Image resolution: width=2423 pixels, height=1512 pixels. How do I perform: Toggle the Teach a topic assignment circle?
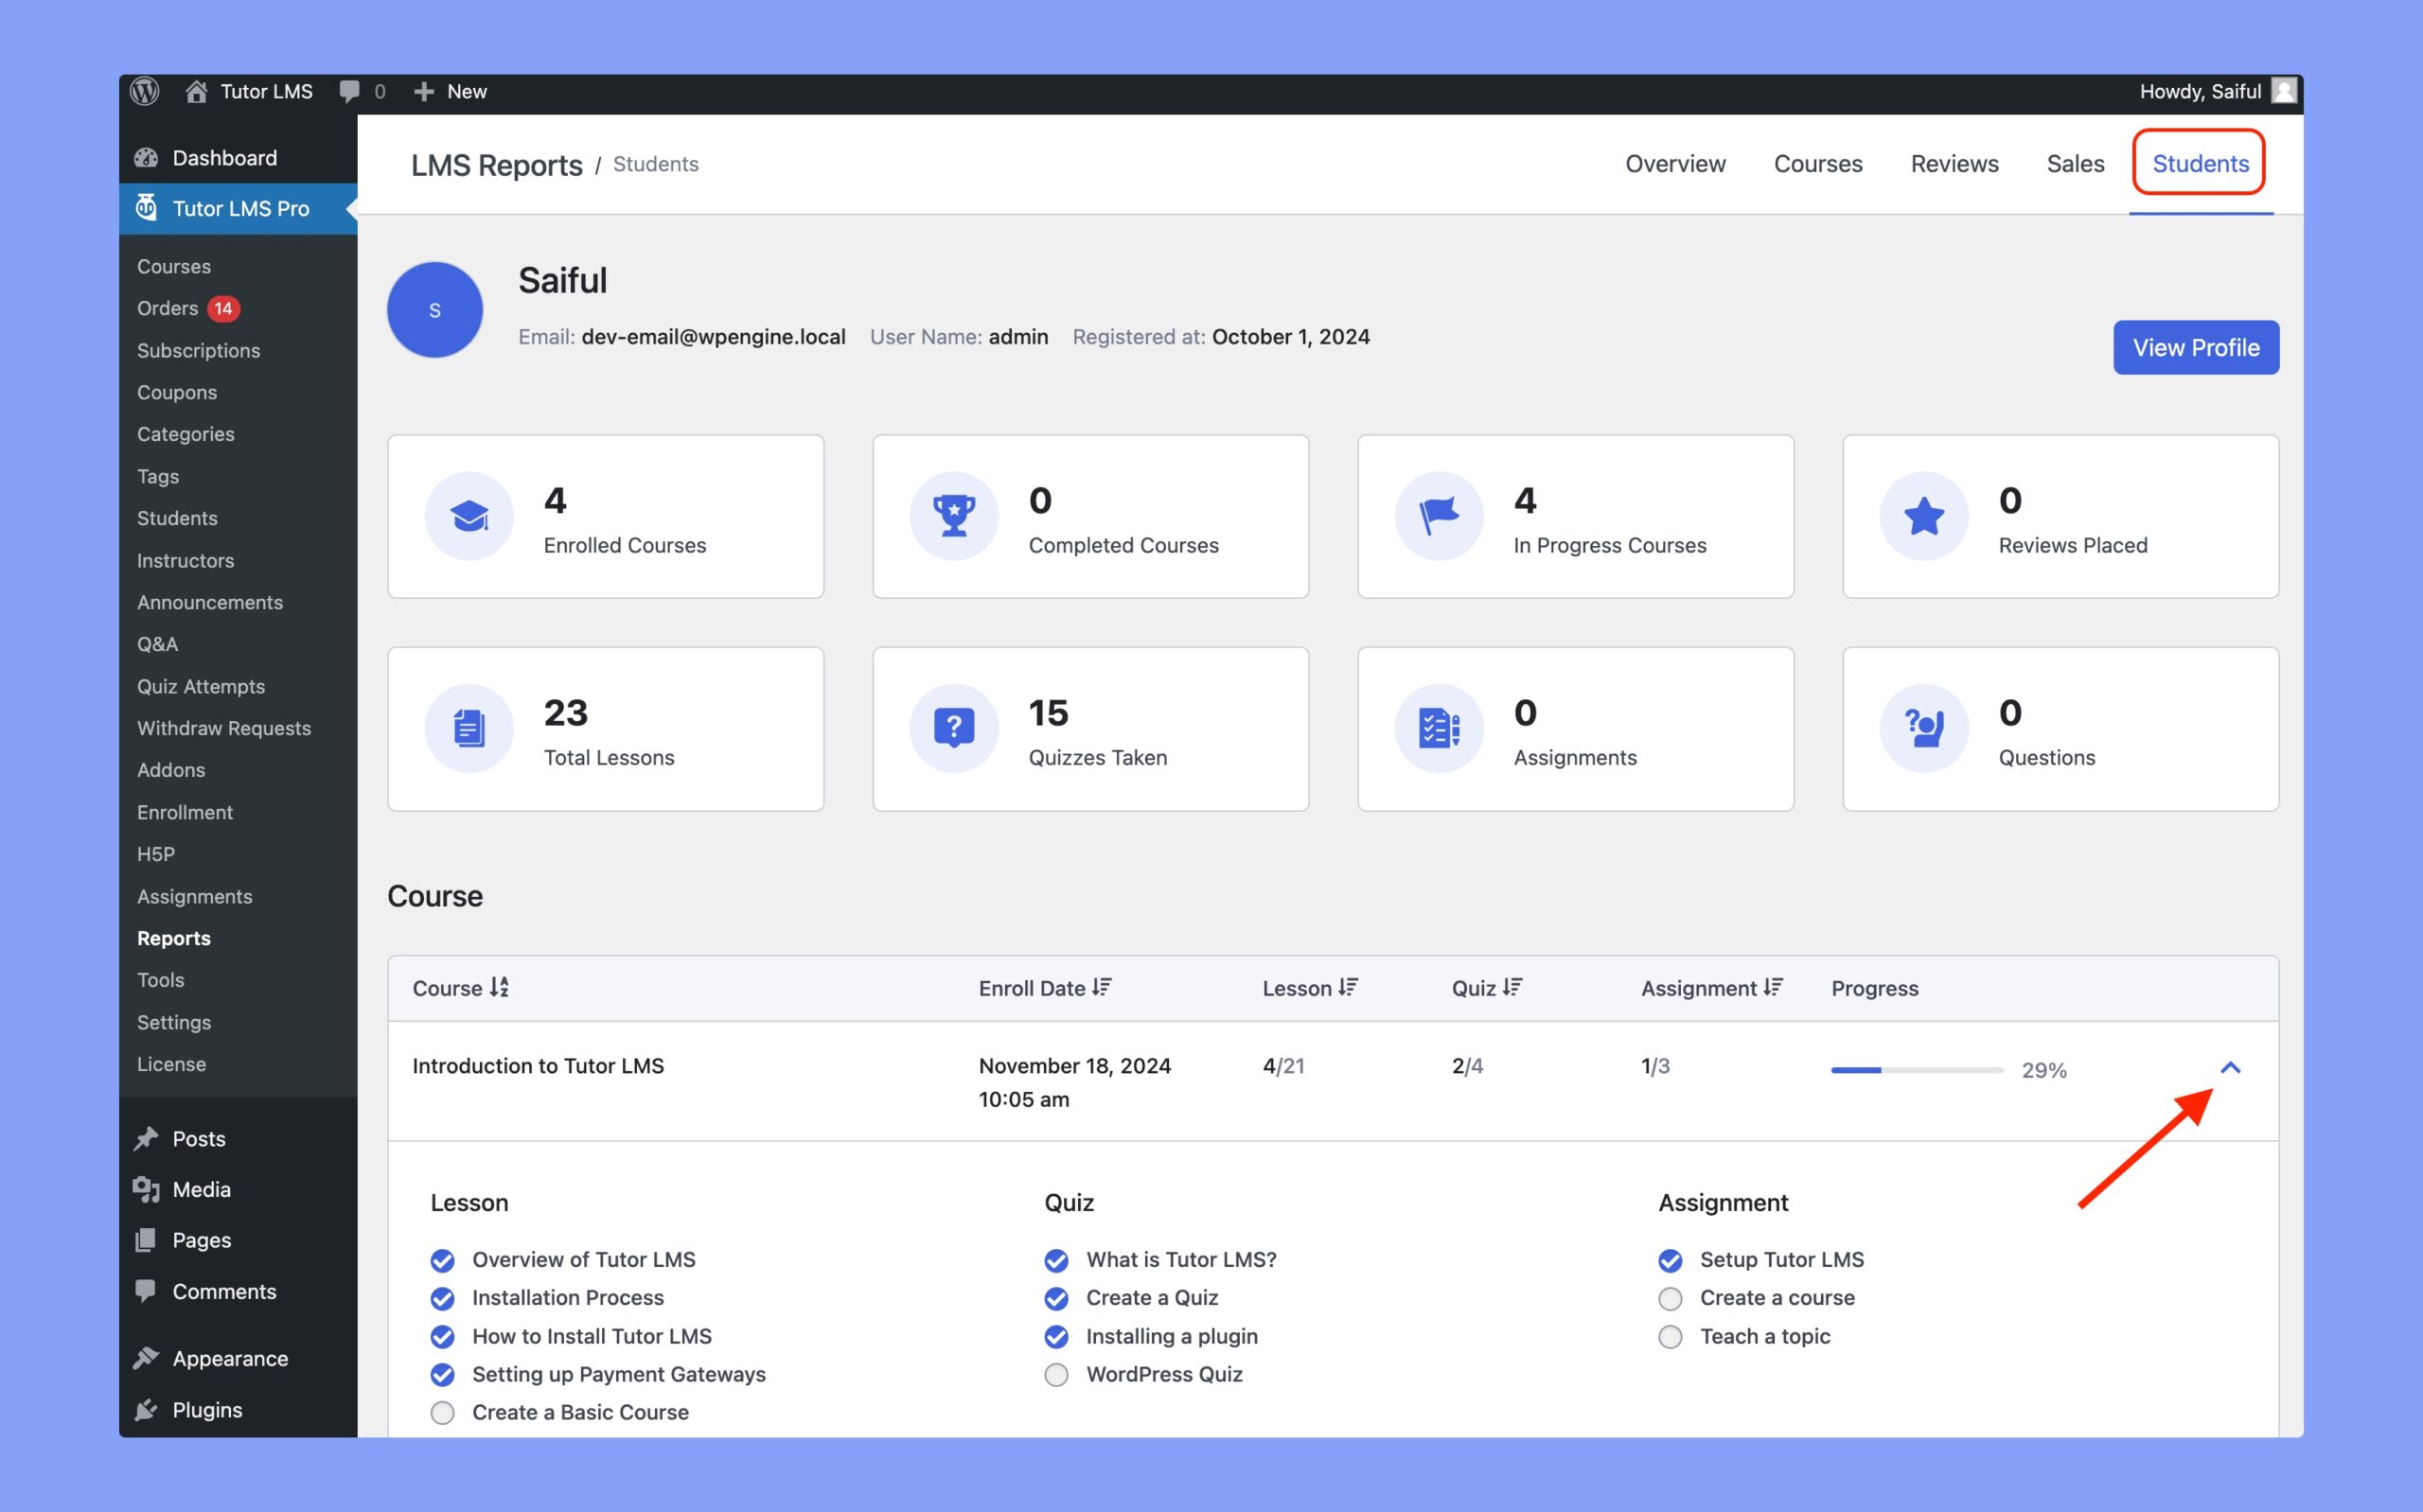(1670, 1337)
